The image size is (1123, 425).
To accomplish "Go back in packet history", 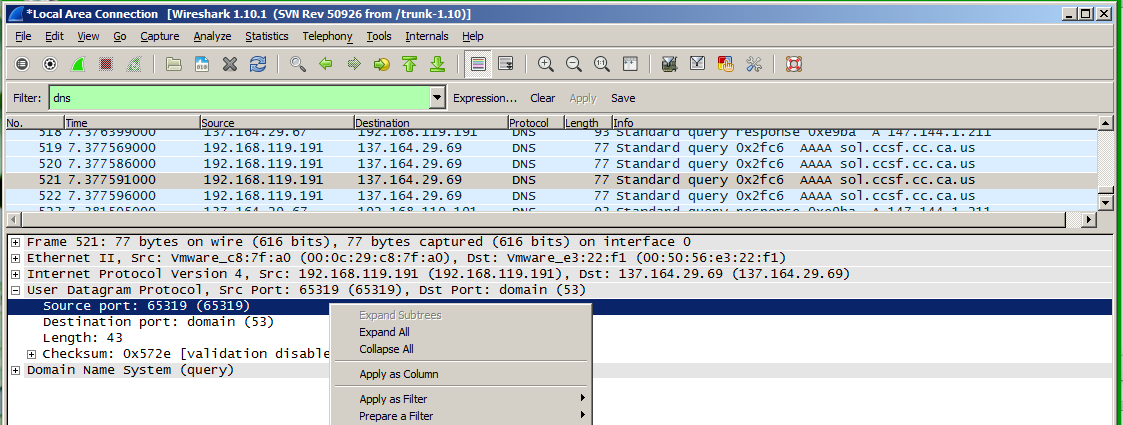I will pos(326,65).
